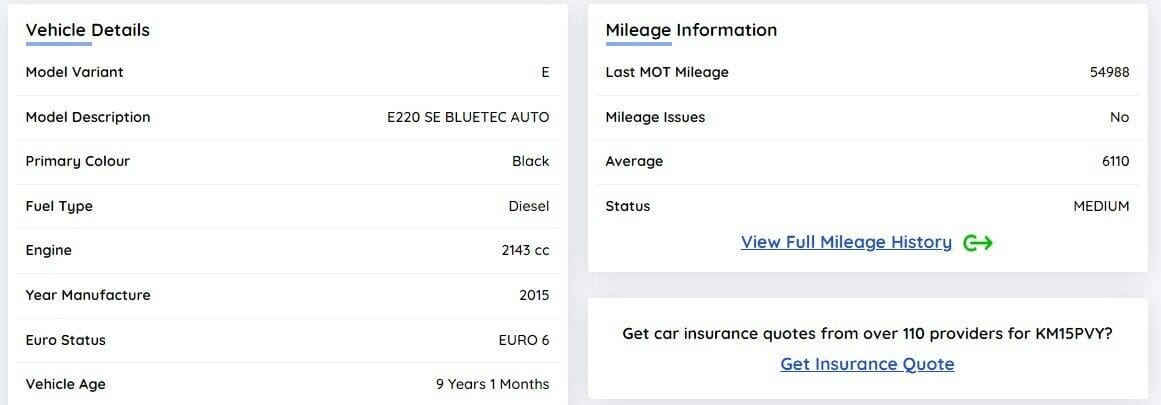Screen dimensions: 1161x405
Task: Select the engine size 2143 cc
Action: click(525, 250)
